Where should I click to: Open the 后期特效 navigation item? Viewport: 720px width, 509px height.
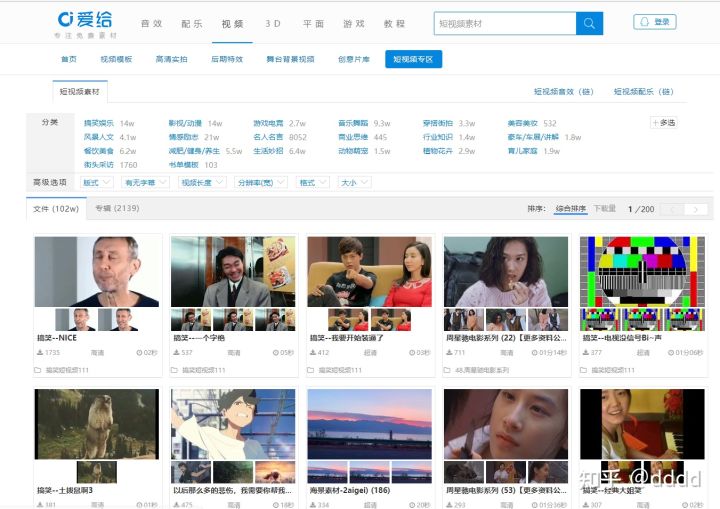pyautogui.click(x=227, y=59)
